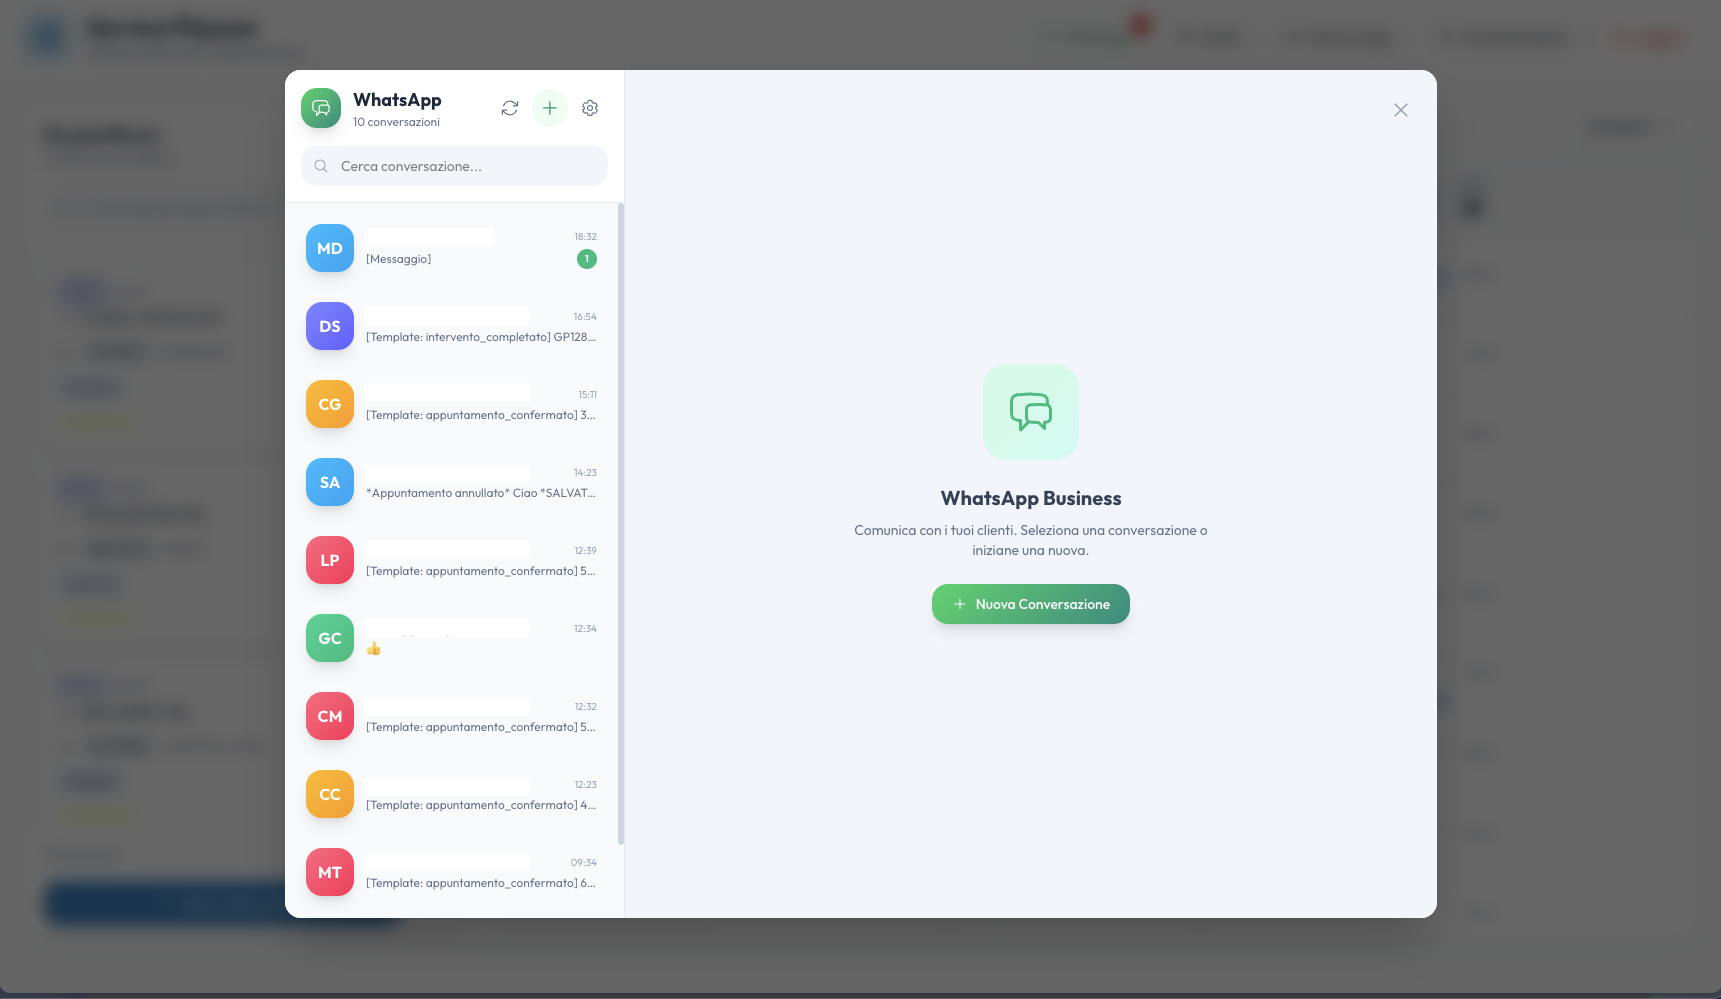Open the WhatsApp settings gear
This screenshot has width=1721, height=999.
click(590, 108)
